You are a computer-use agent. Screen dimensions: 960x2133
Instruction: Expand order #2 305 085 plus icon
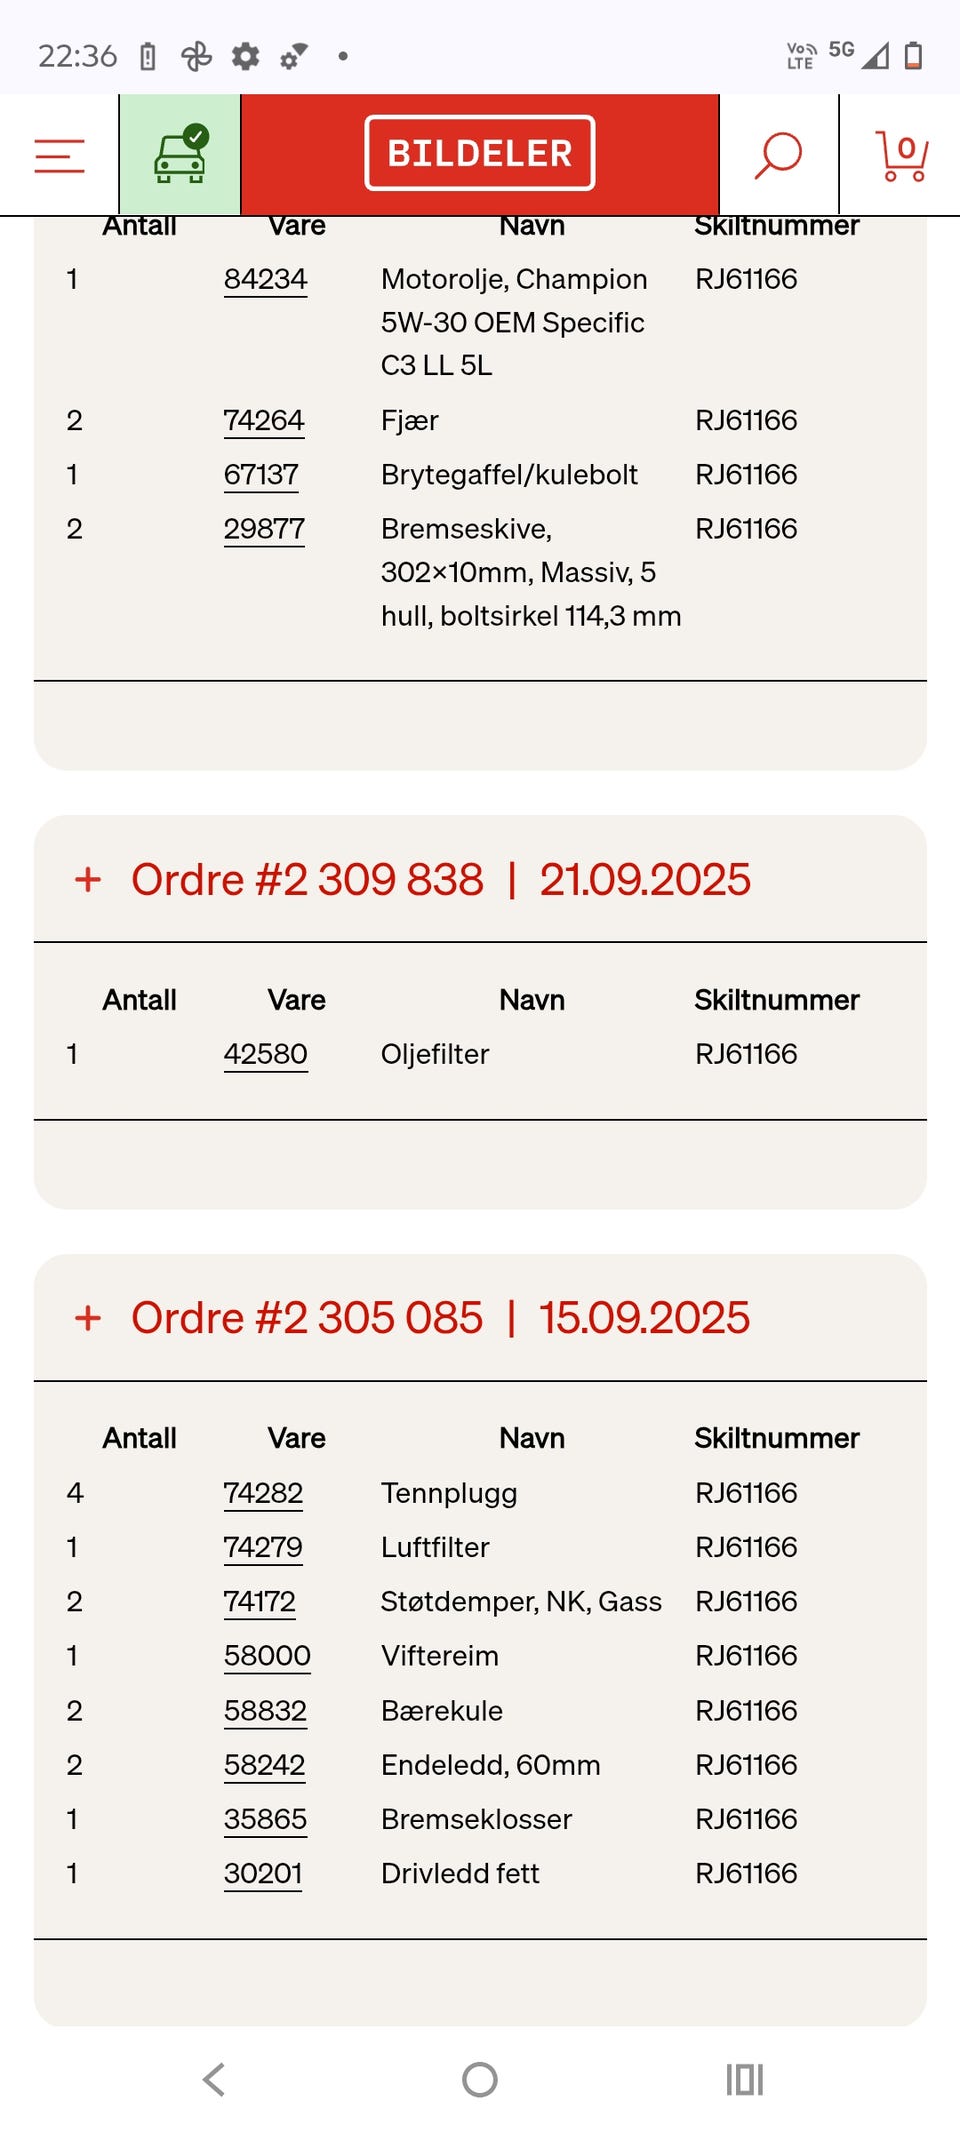click(88, 1318)
